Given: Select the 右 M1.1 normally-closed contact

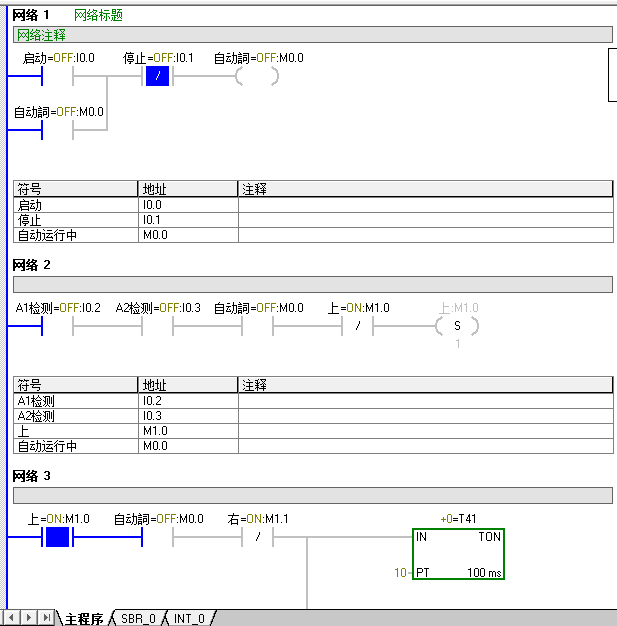Looking at the screenshot, I should click(x=258, y=537).
